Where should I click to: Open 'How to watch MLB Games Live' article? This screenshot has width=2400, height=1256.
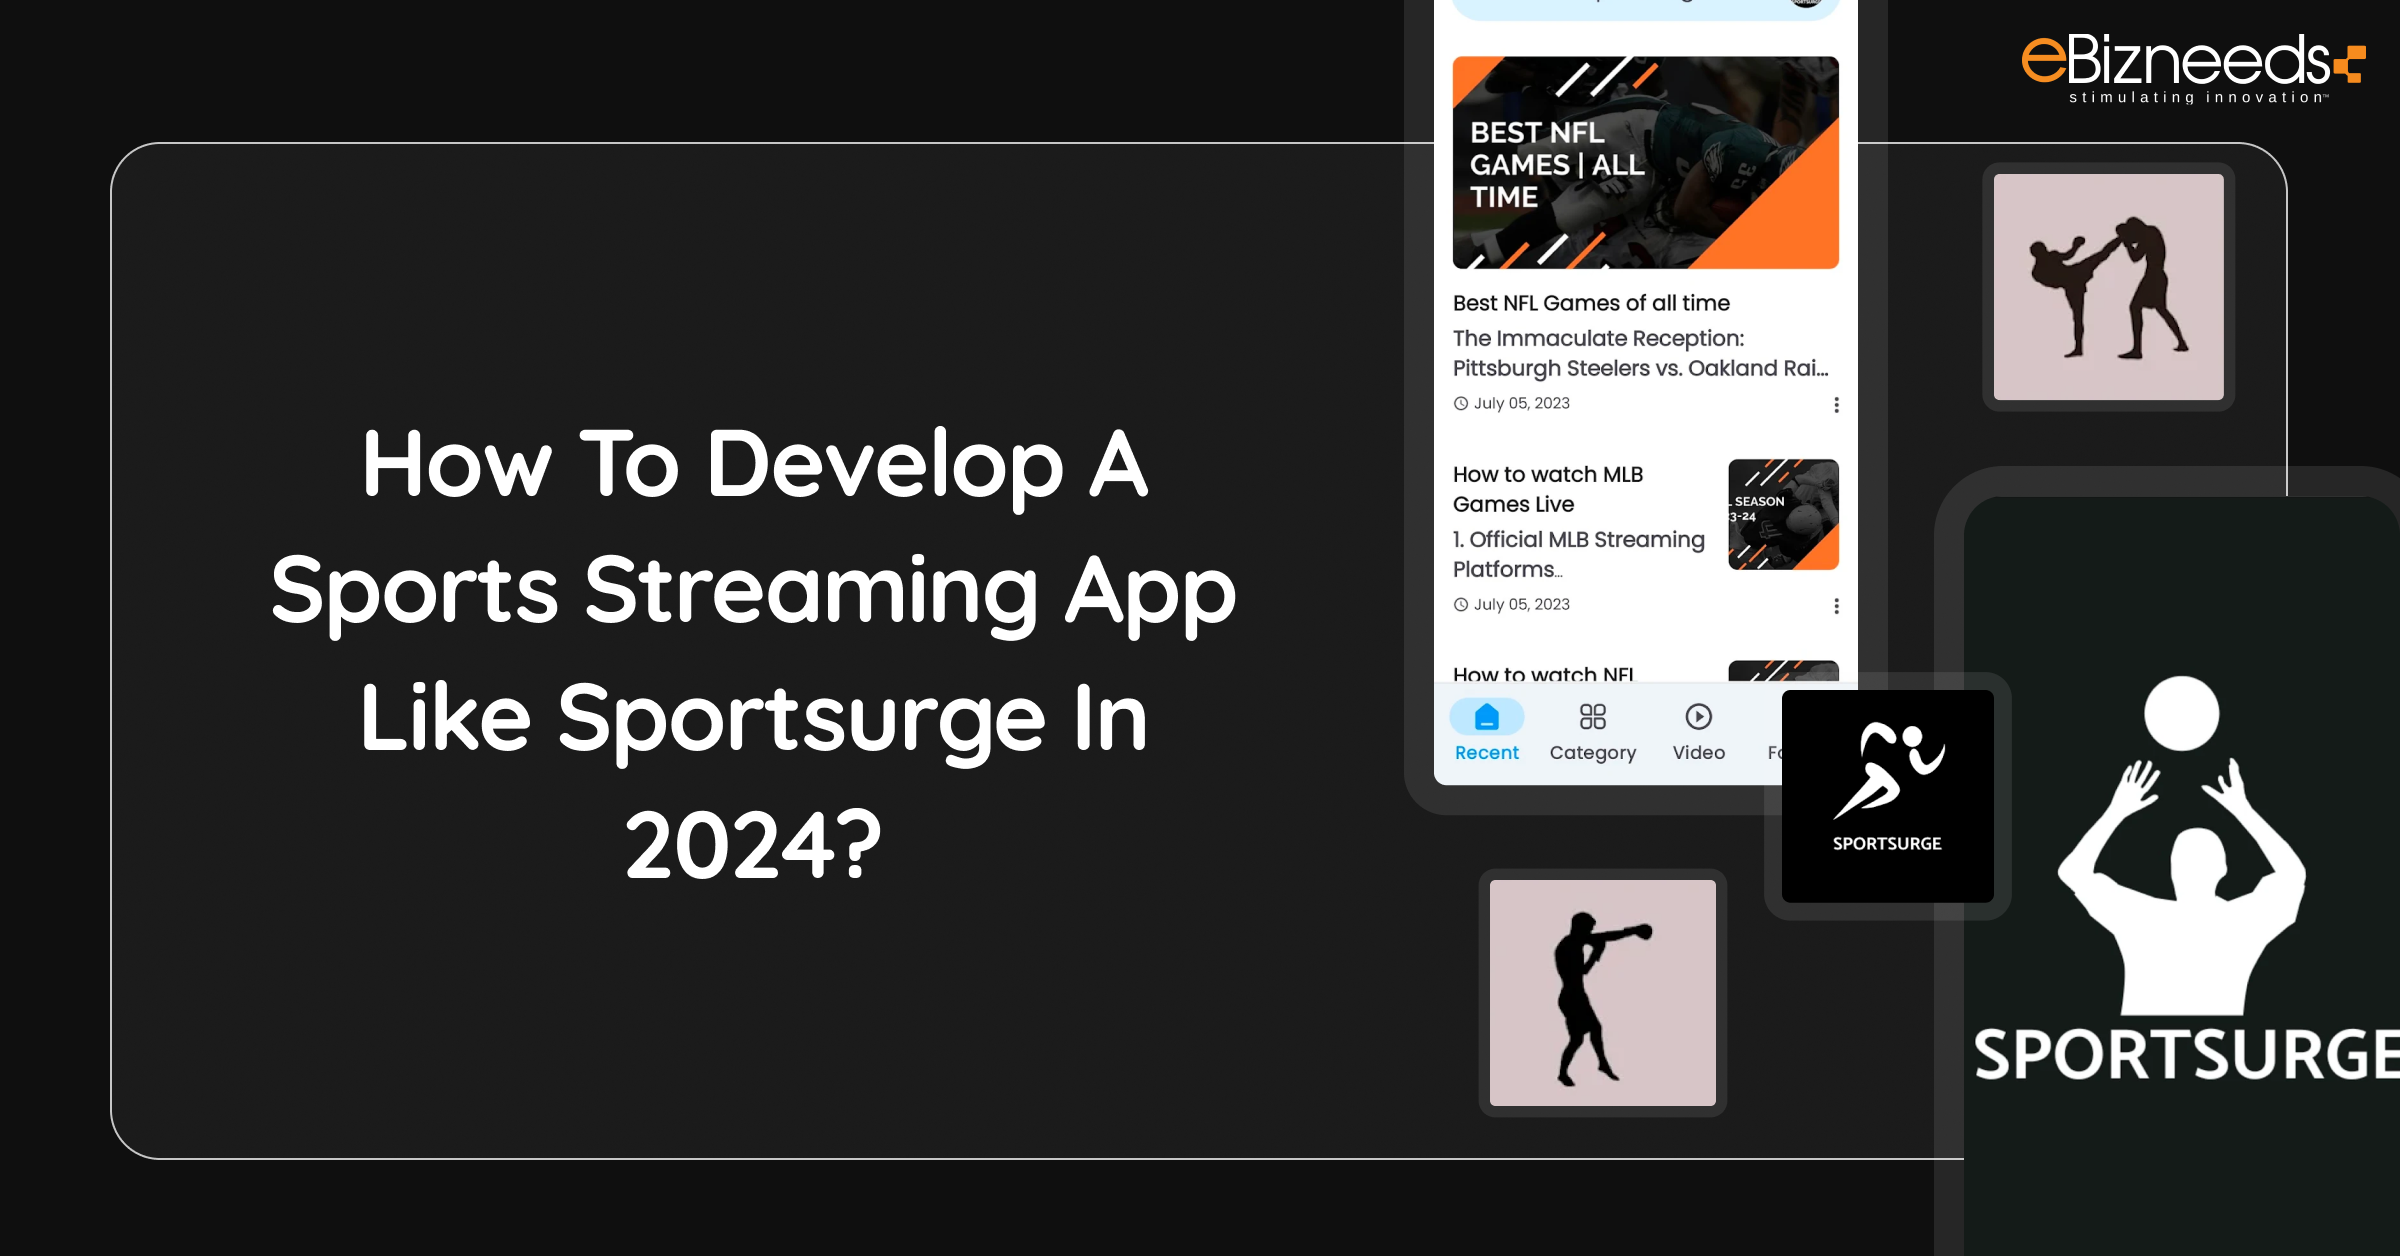click(1547, 489)
